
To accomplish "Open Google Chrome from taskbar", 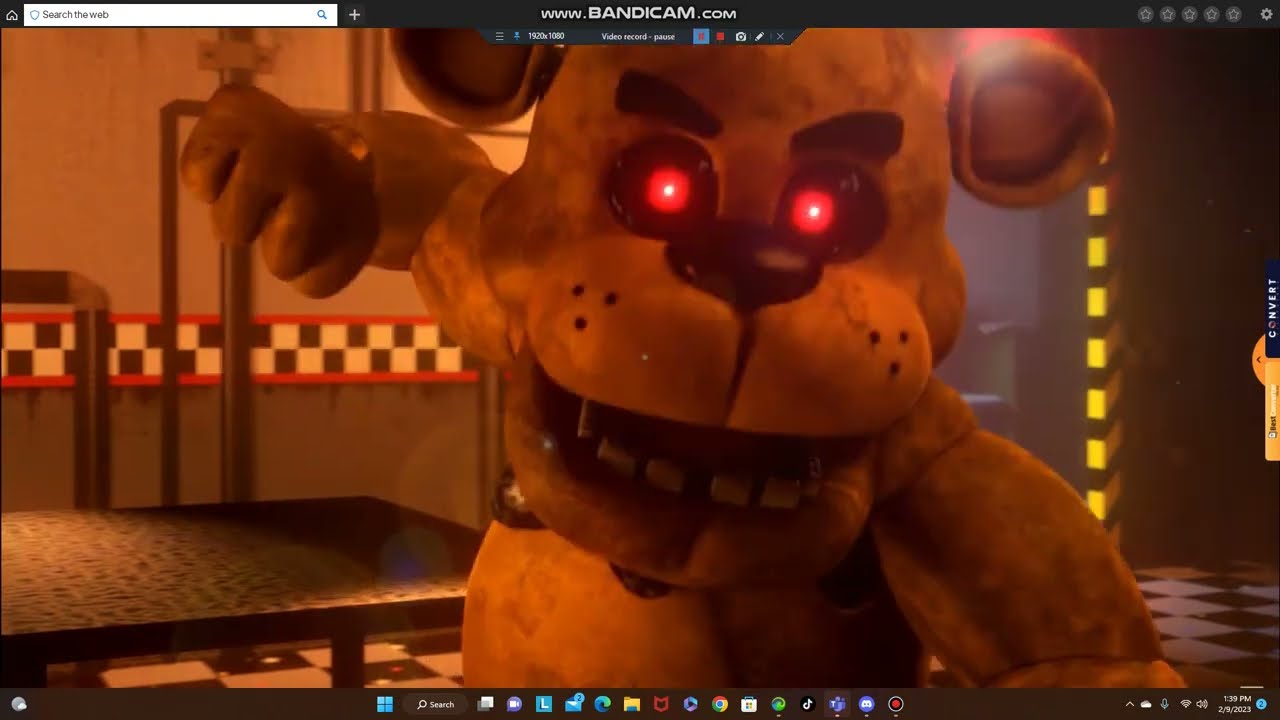I will (x=719, y=704).
